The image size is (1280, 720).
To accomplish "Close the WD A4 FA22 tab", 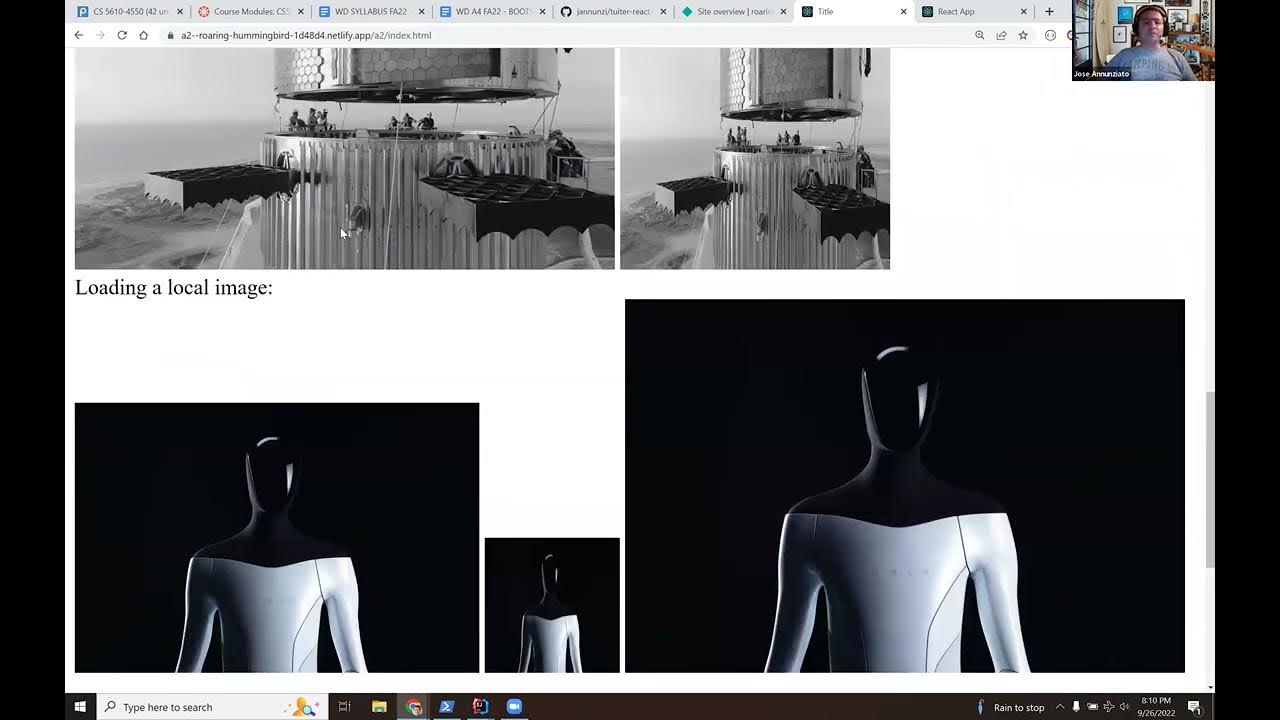I will (x=542, y=12).
